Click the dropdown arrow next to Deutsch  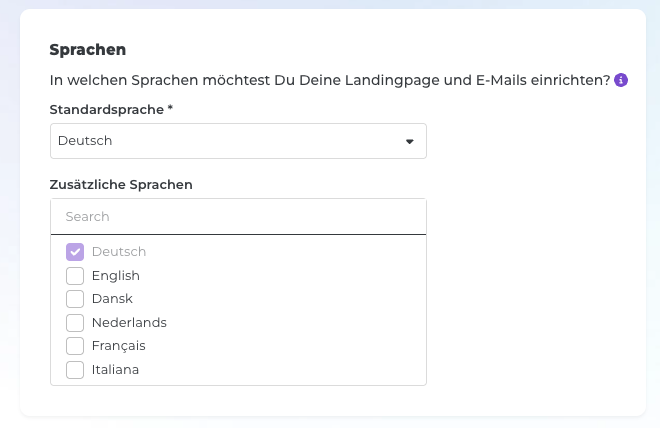point(409,142)
